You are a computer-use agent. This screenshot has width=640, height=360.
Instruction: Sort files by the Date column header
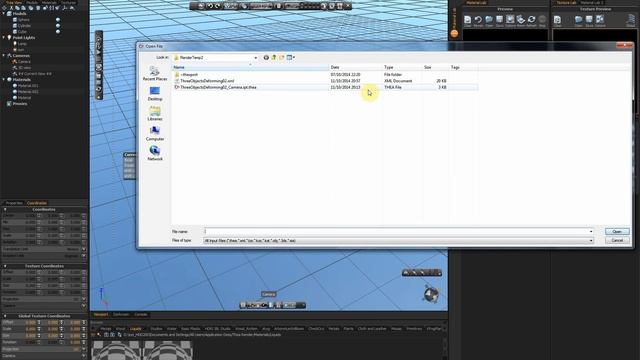coord(356,67)
